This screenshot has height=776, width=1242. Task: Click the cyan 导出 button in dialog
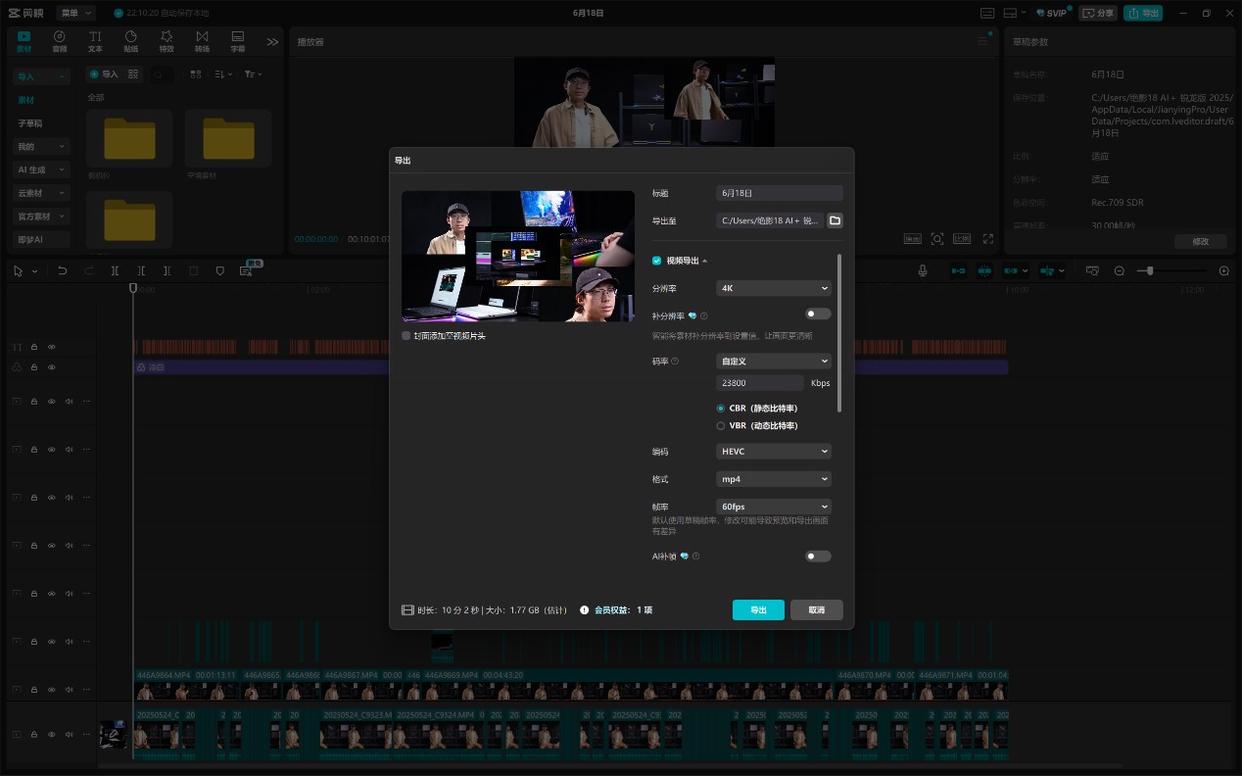758,610
